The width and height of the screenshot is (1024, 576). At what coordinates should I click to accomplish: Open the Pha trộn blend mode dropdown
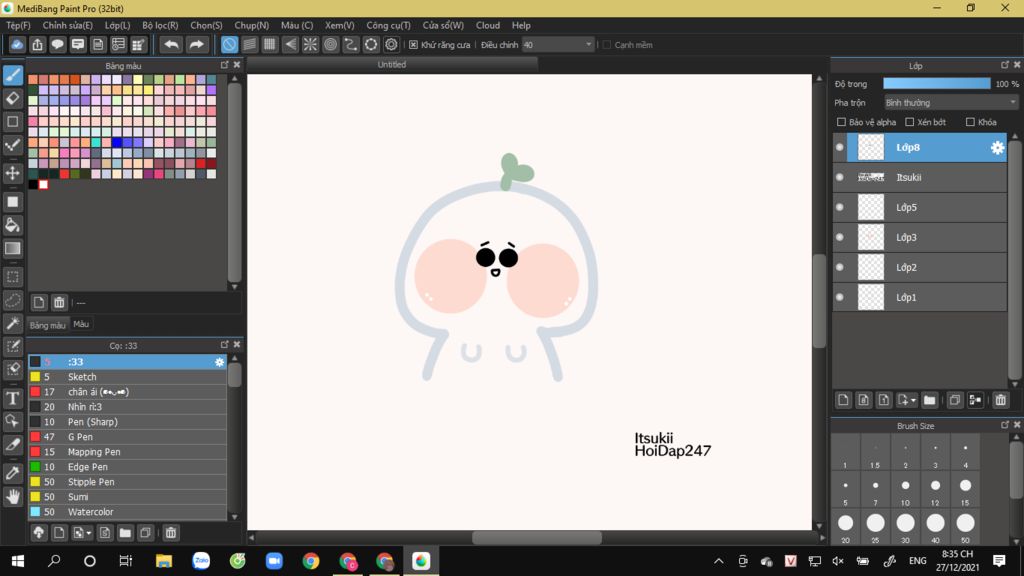click(950, 102)
